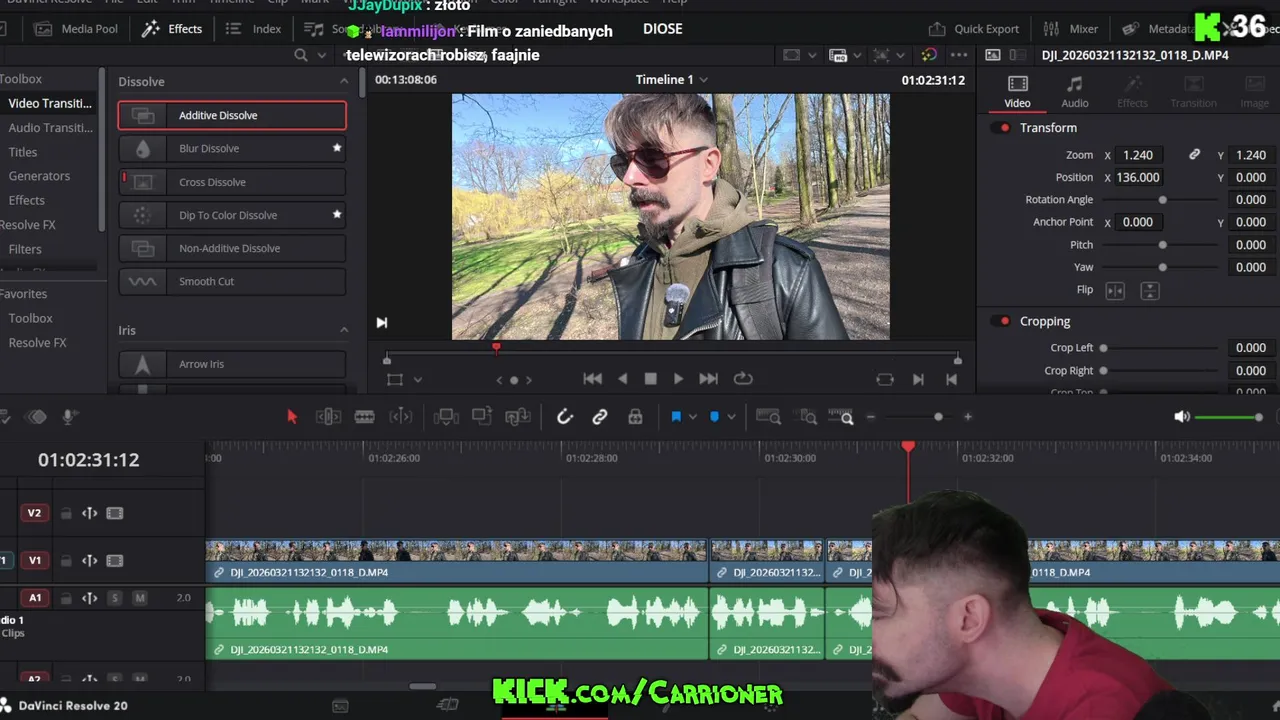Toggle loop playback
Viewport: 1280px width, 720px height.
point(743,379)
